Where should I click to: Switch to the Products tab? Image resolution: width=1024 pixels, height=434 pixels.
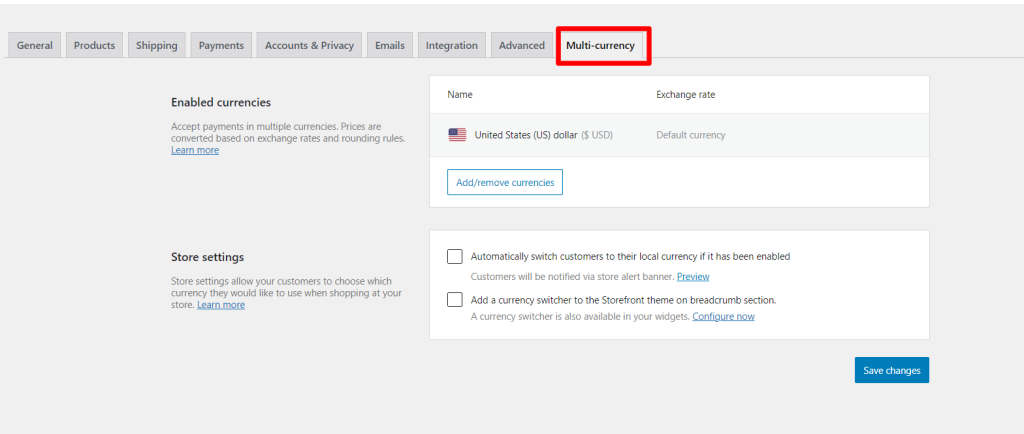(x=94, y=45)
